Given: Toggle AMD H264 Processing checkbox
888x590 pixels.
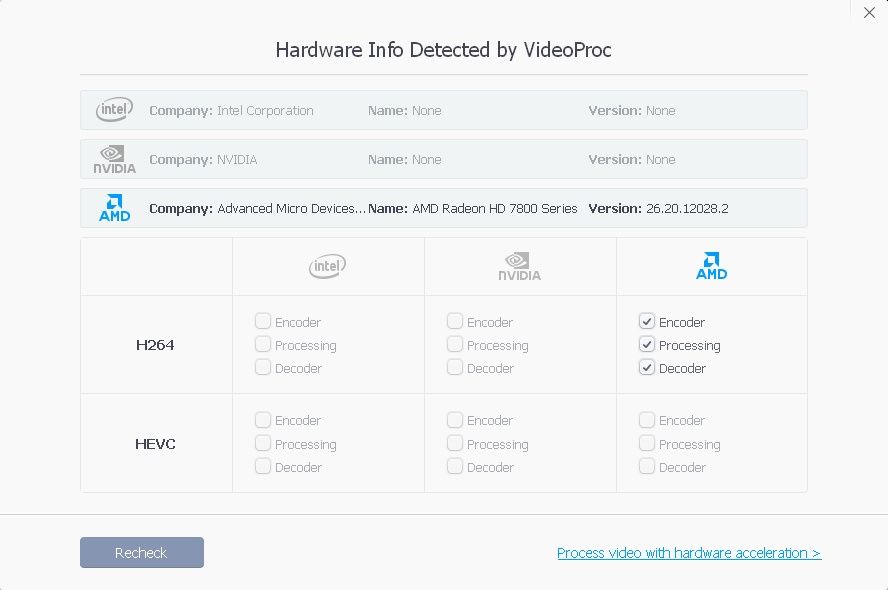Looking at the screenshot, I should [647, 344].
